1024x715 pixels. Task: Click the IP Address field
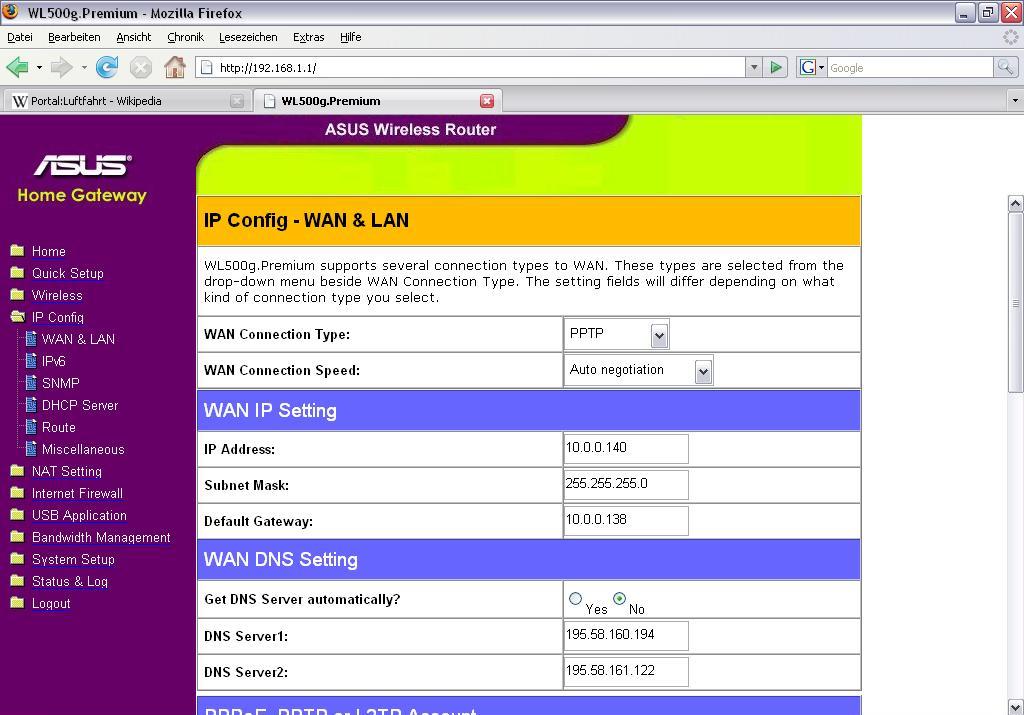click(x=626, y=449)
